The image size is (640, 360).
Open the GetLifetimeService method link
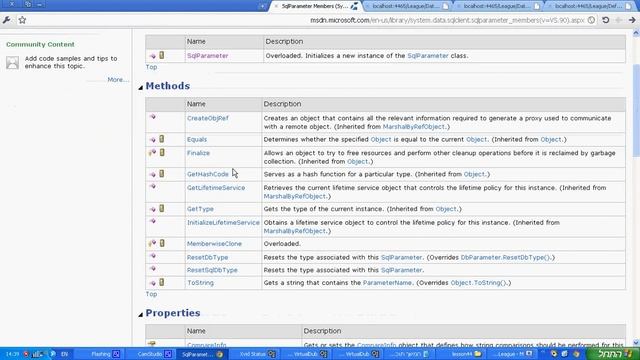coord(216,188)
